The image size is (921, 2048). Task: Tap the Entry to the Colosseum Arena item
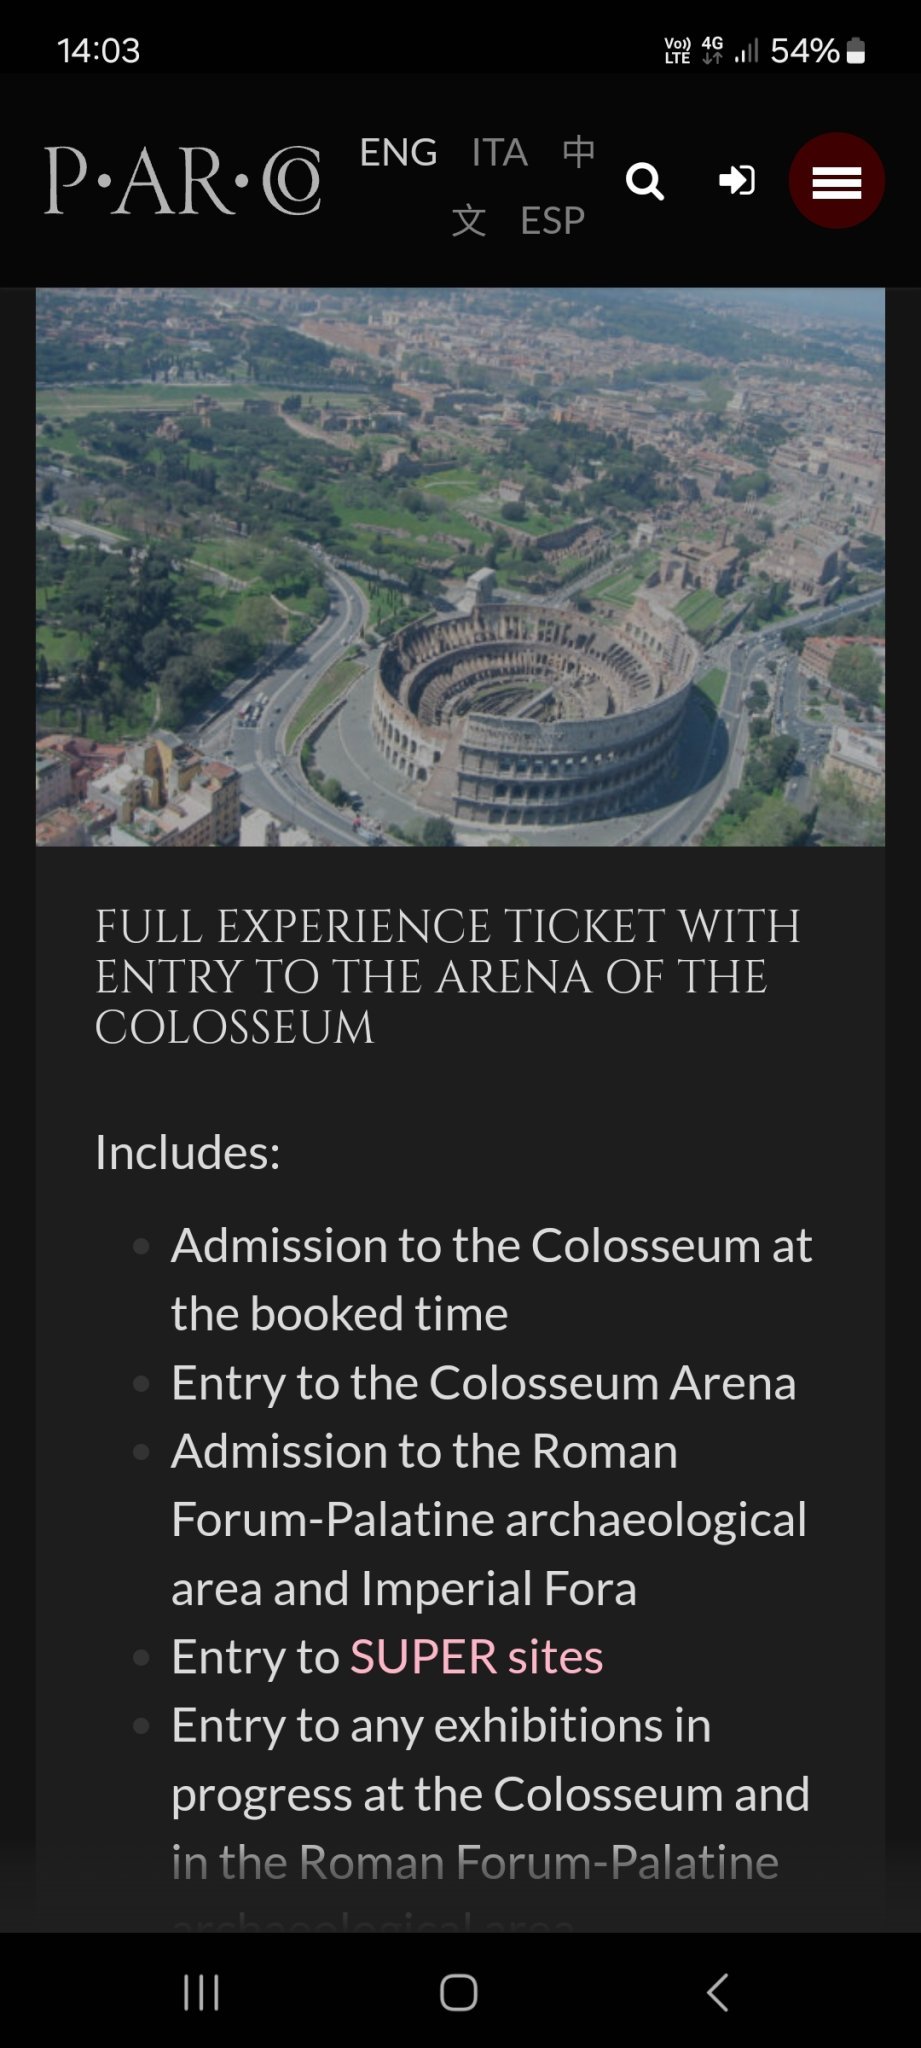[x=483, y=1382]
